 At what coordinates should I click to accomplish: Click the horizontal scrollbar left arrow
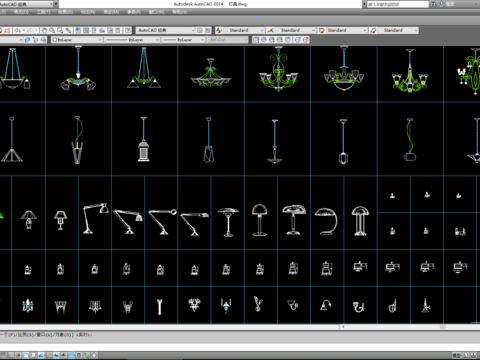[x=343, y=327]
